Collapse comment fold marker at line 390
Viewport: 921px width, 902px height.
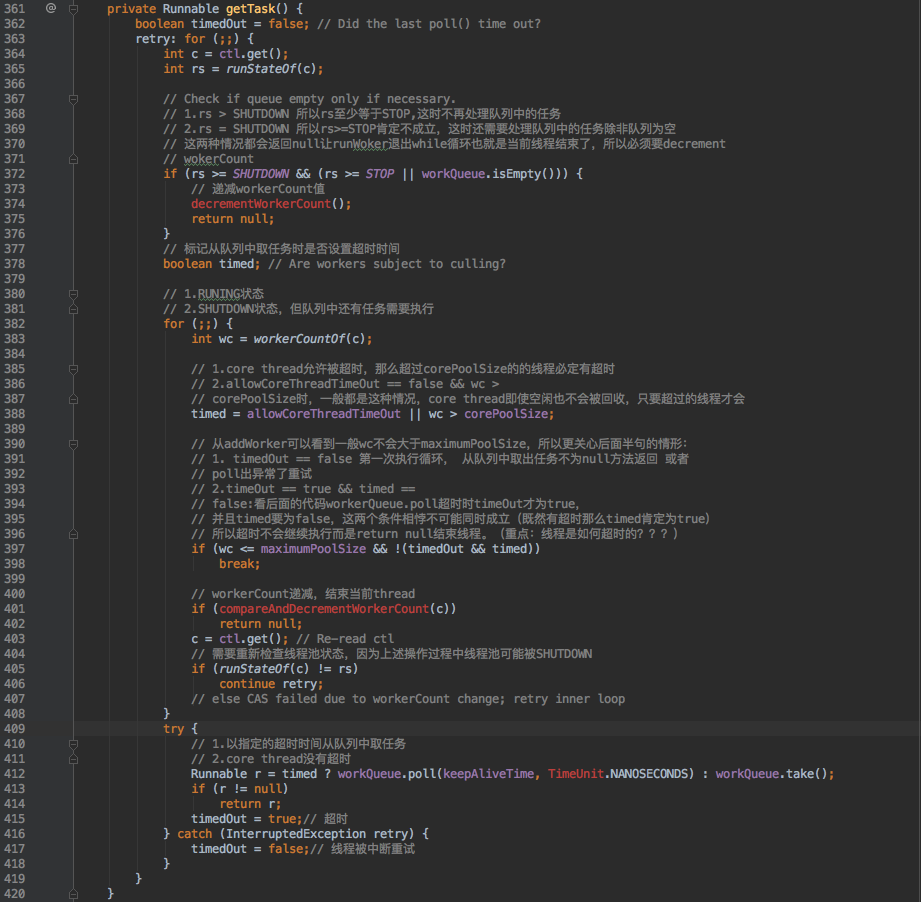(x=73, y=444)
